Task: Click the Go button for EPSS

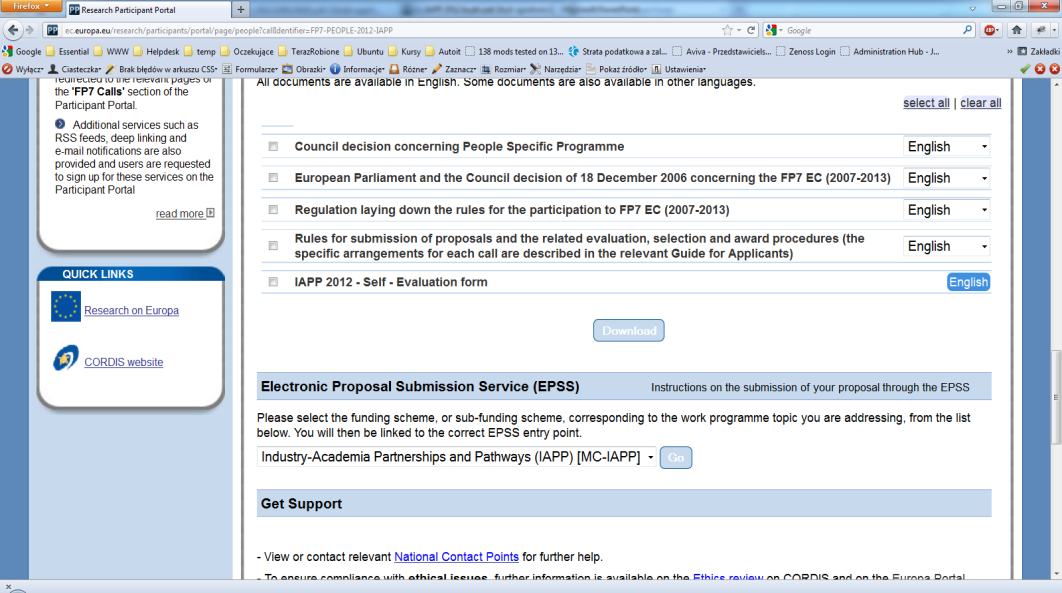Action: pos(676,458)
